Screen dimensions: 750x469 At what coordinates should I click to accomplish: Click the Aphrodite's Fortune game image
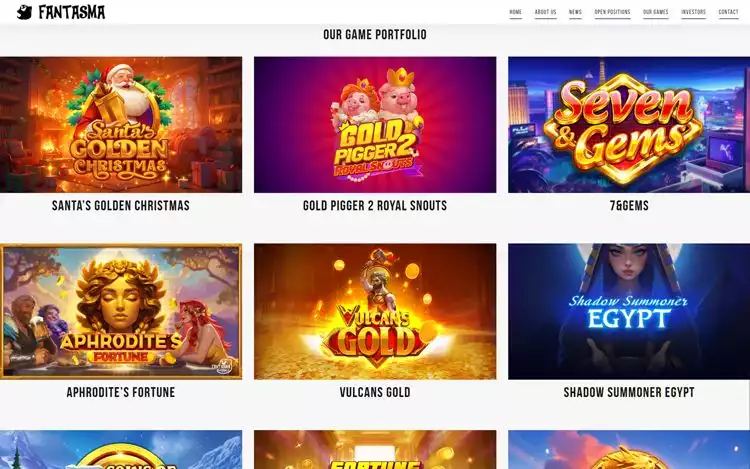click(121, 312)
